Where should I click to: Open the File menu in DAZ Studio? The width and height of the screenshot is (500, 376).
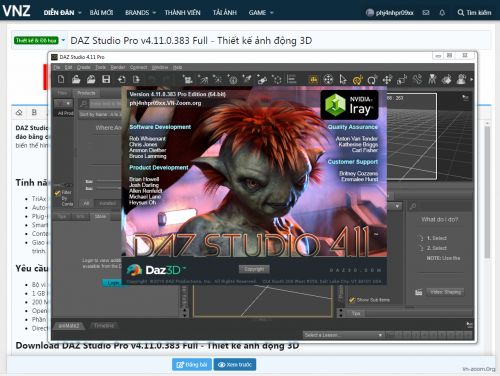click(57, 67)
